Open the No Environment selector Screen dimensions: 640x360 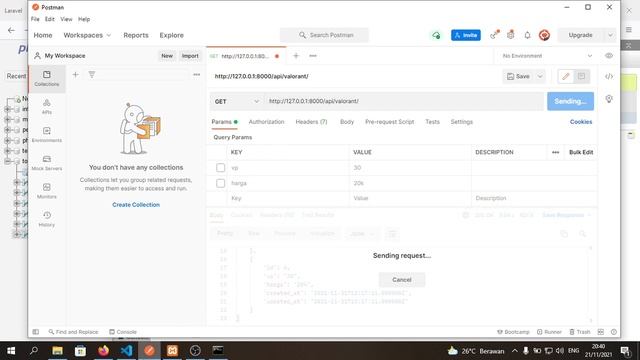click(547, 56)
